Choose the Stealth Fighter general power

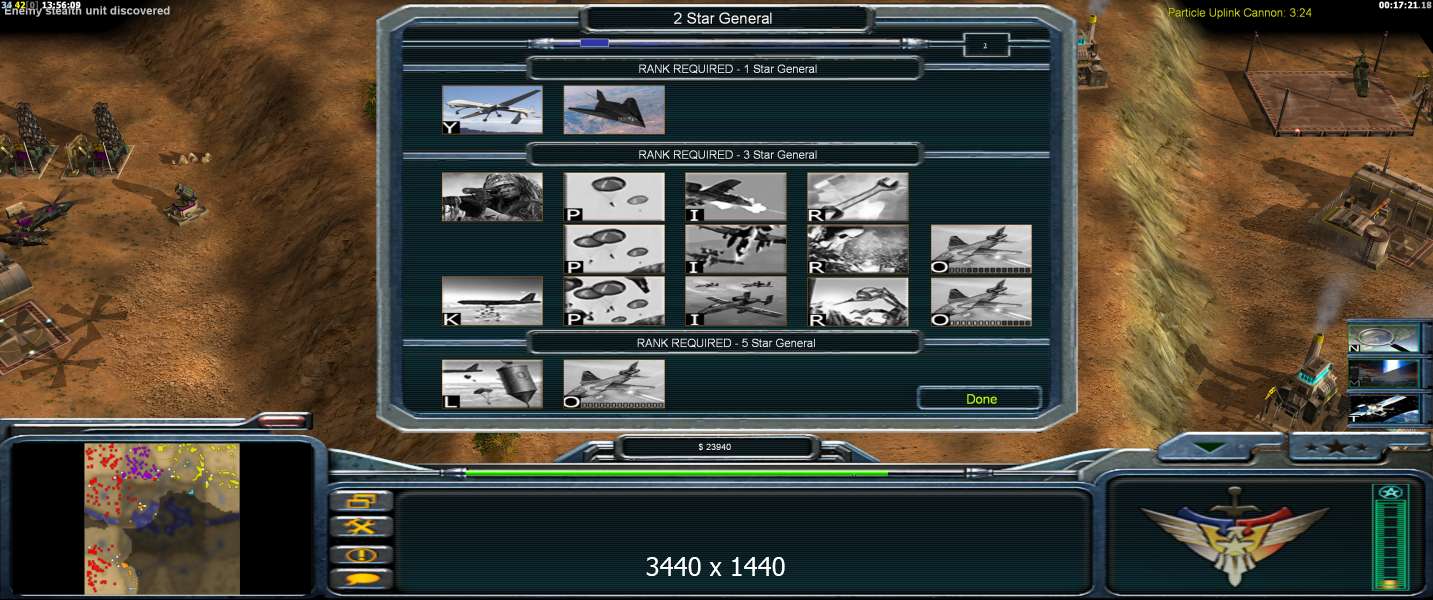[x=614, y=110]
